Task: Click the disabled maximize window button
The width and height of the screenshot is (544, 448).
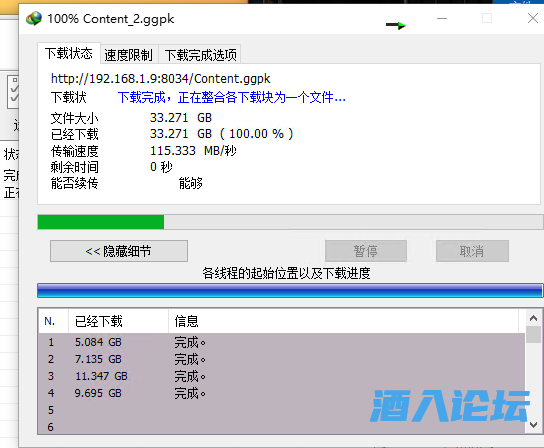Action: pyautogui.click(x=487, y=18)
